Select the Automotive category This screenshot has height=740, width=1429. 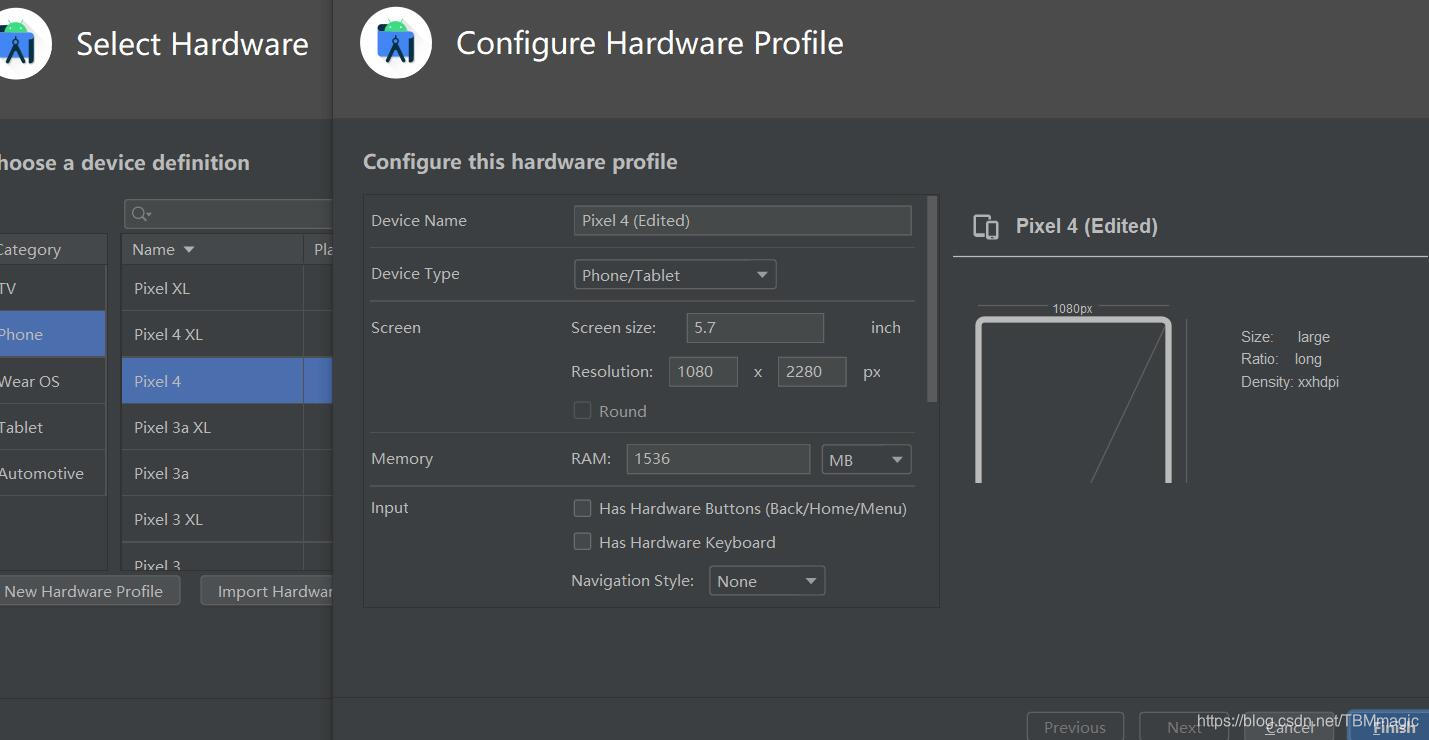coord(52,473)
